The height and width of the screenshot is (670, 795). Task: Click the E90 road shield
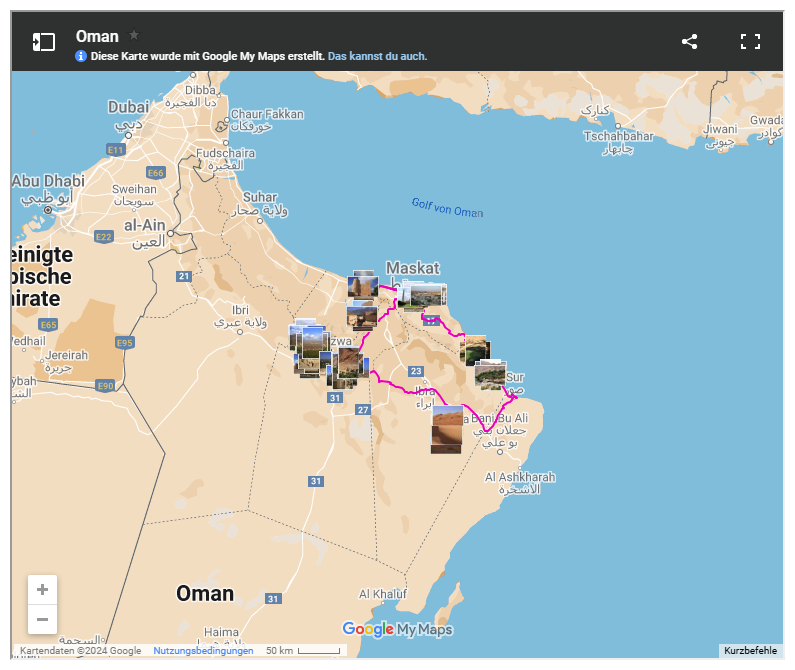(x=105, y=385)
